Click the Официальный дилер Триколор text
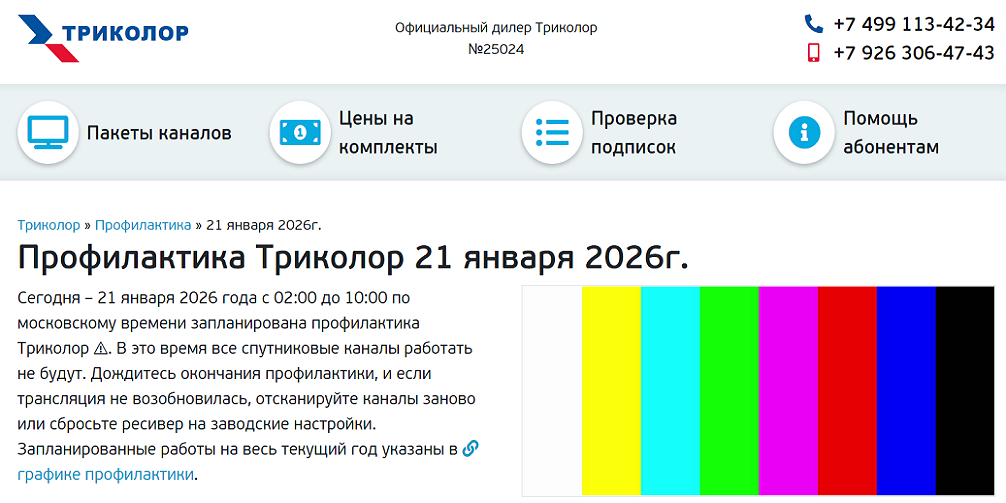1006x503 pixels. pos(496,28)
